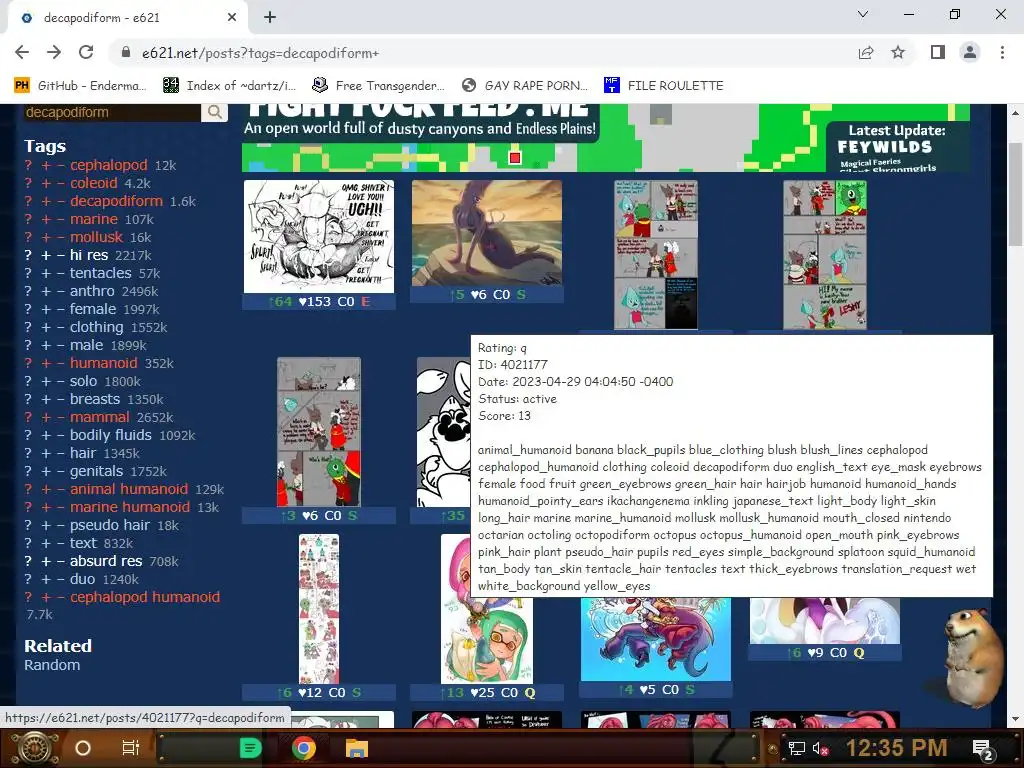The image size is (1024, 768).
Task: Click the site search magnifier button
Action: [x=215, y=112]
